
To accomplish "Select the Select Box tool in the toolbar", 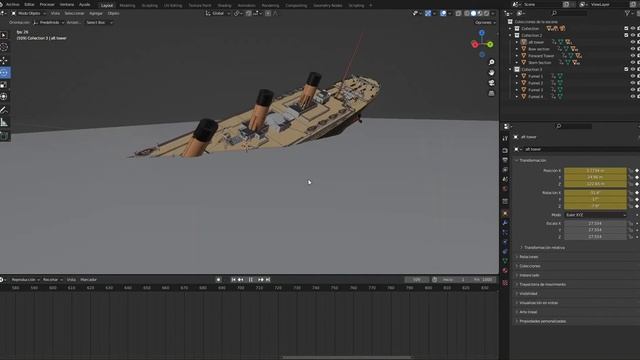I will [4, 36].
